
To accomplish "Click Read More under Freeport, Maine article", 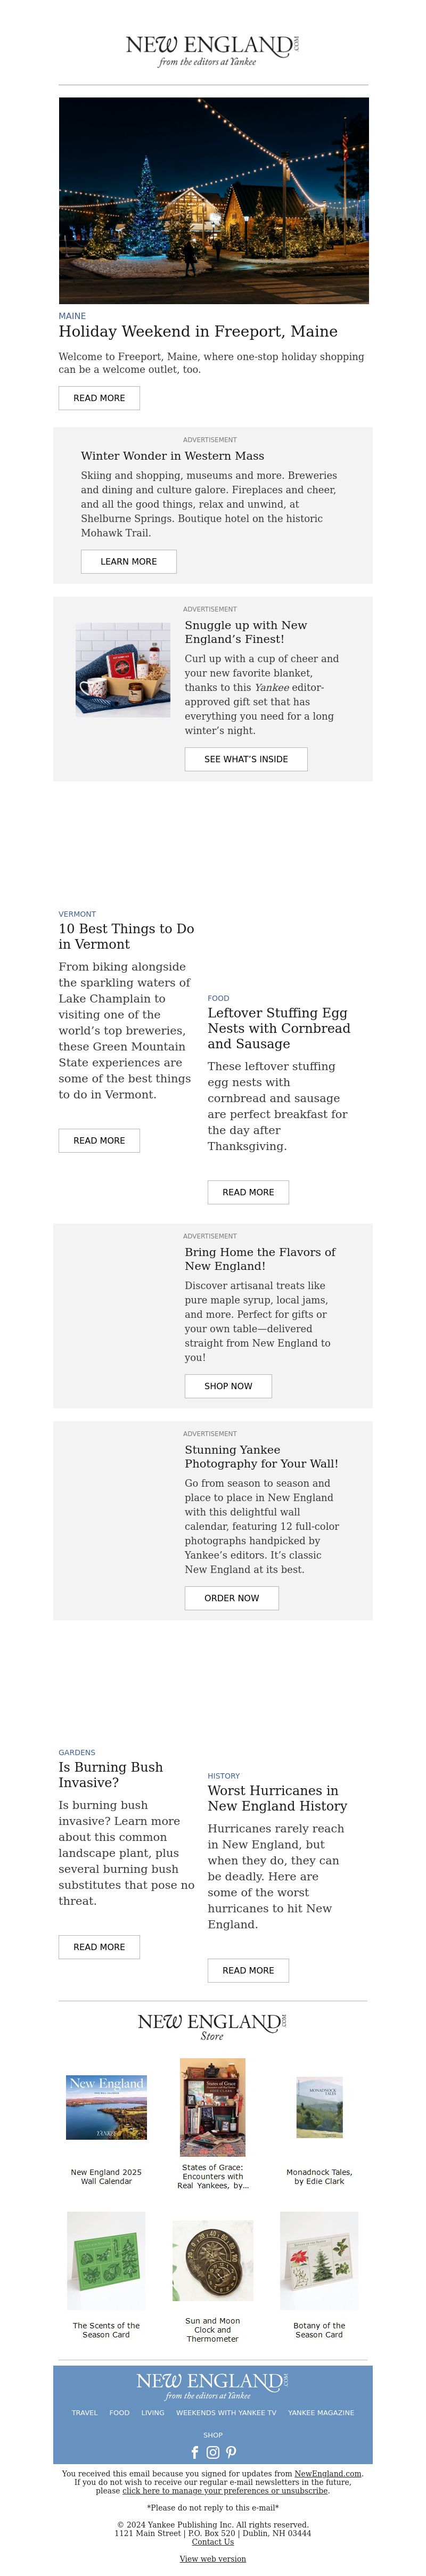I will tap(99, 398).
